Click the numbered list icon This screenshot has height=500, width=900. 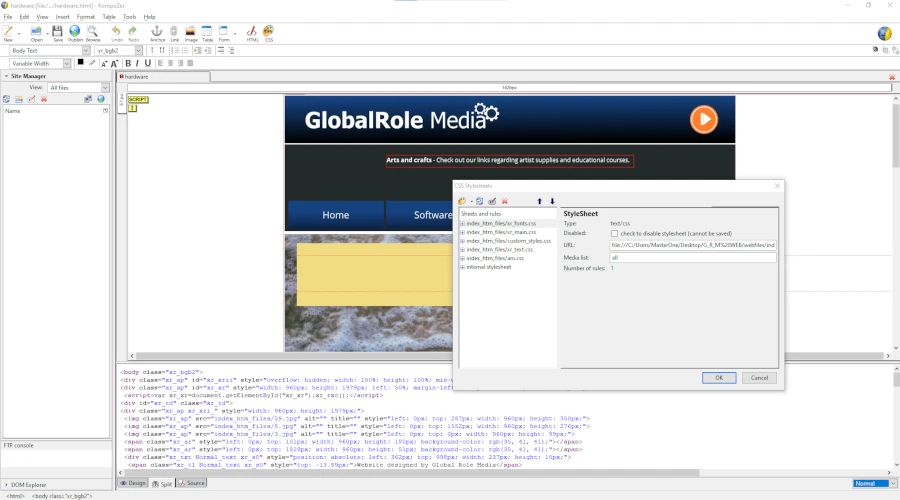point(174,51)
